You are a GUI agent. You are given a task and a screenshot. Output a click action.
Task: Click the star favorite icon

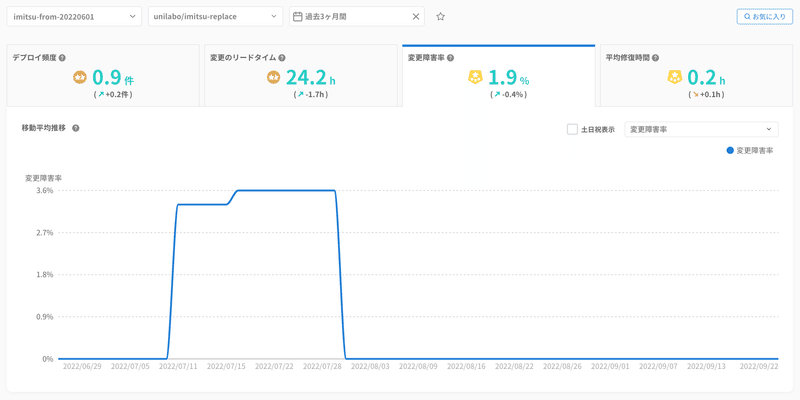tap(441, 16)
